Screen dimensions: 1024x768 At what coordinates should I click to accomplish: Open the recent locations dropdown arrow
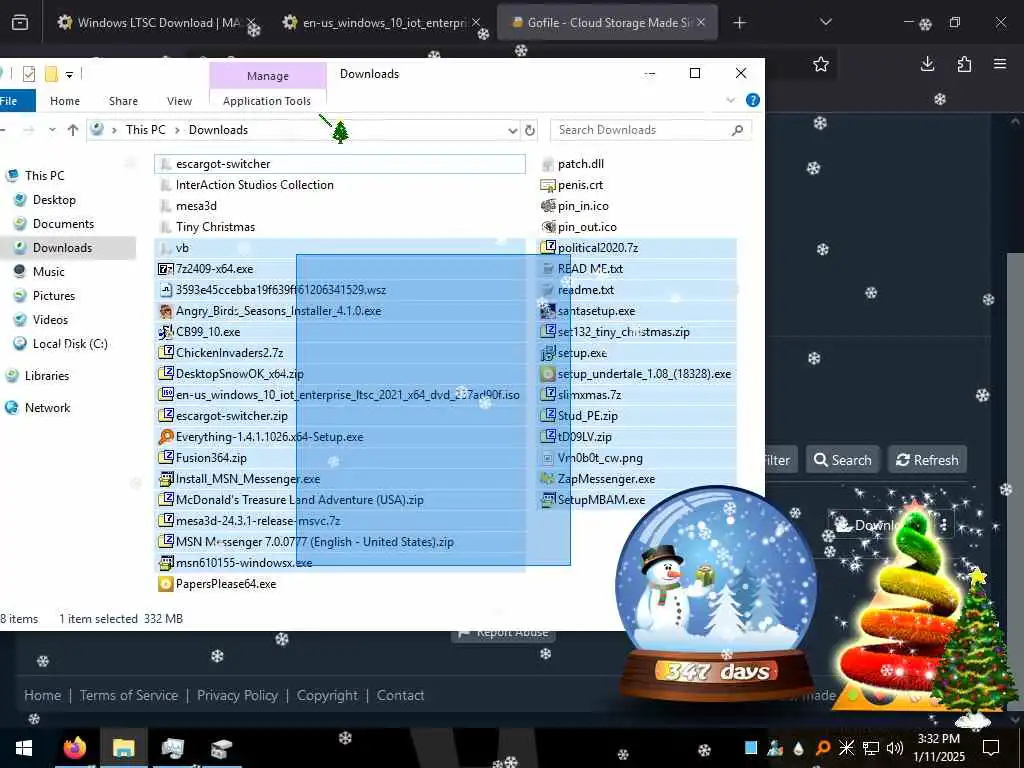[52, 130]
